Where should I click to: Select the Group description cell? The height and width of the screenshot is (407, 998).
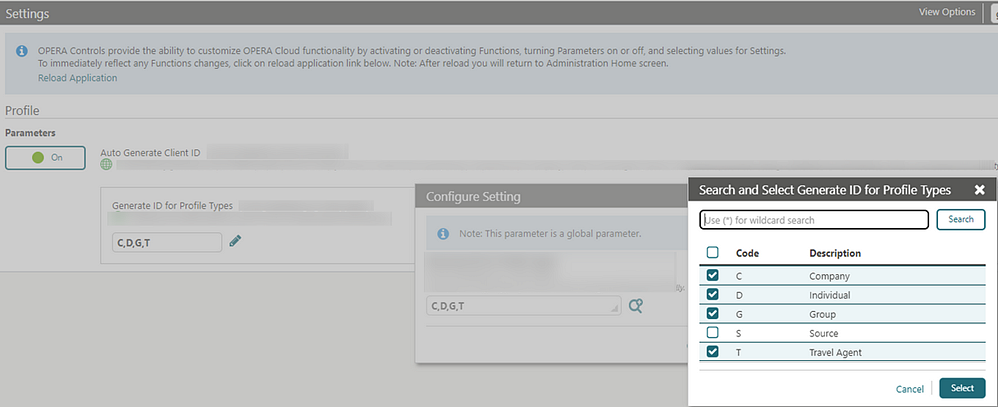822,315
